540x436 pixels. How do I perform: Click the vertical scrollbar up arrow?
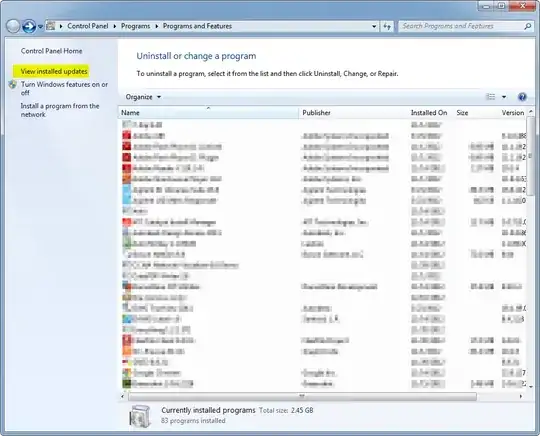[531, 111]
